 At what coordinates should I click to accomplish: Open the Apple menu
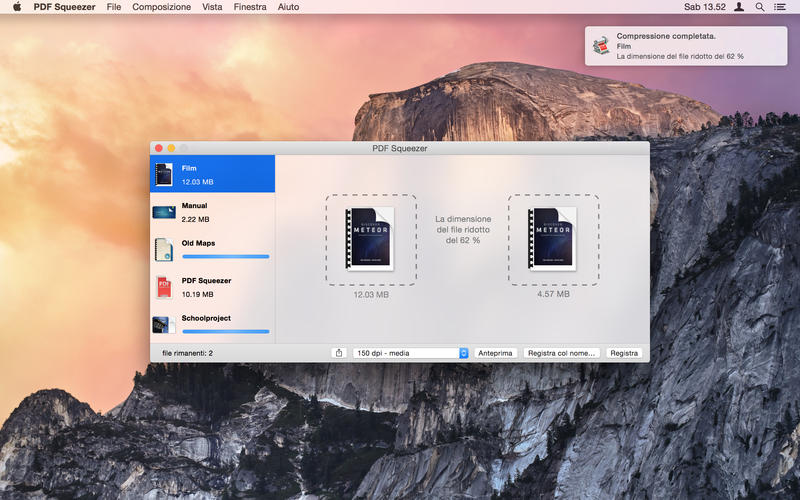[x=16, y=7]
